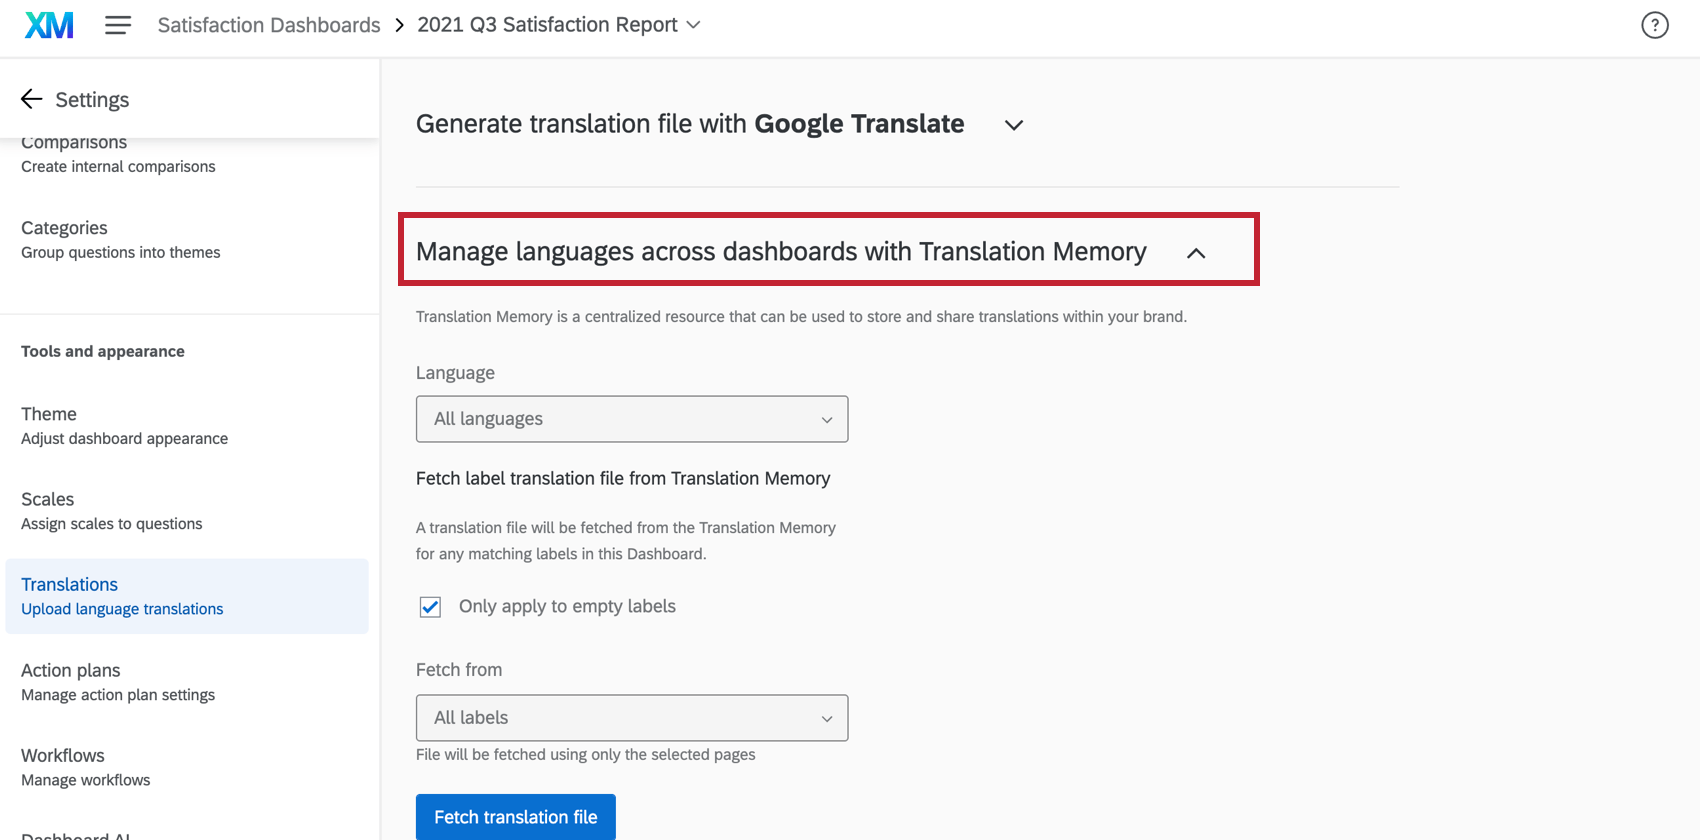1700x840 pixels.
Task: Click the Manage languages with Translation Memory heading
Action: pyautogui.click(x=780, y=251)
